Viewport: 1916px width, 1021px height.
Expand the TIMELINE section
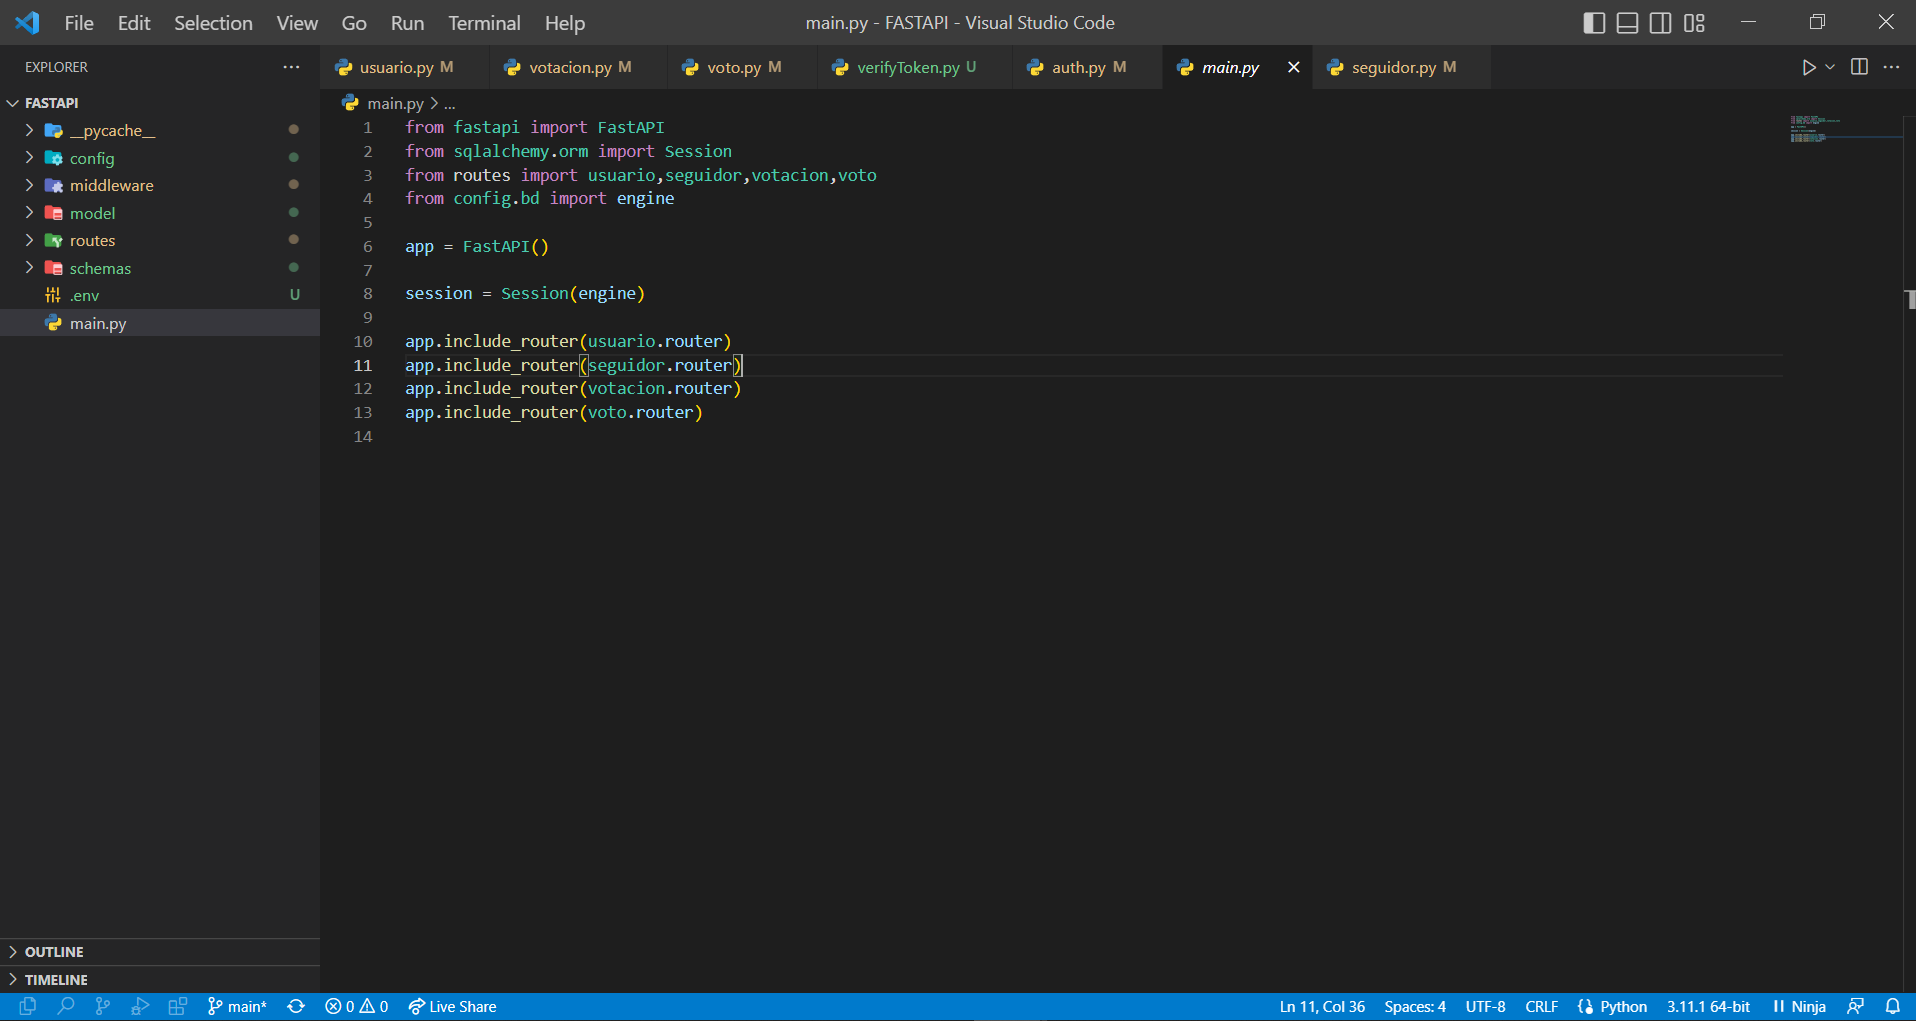click(160, 980)
